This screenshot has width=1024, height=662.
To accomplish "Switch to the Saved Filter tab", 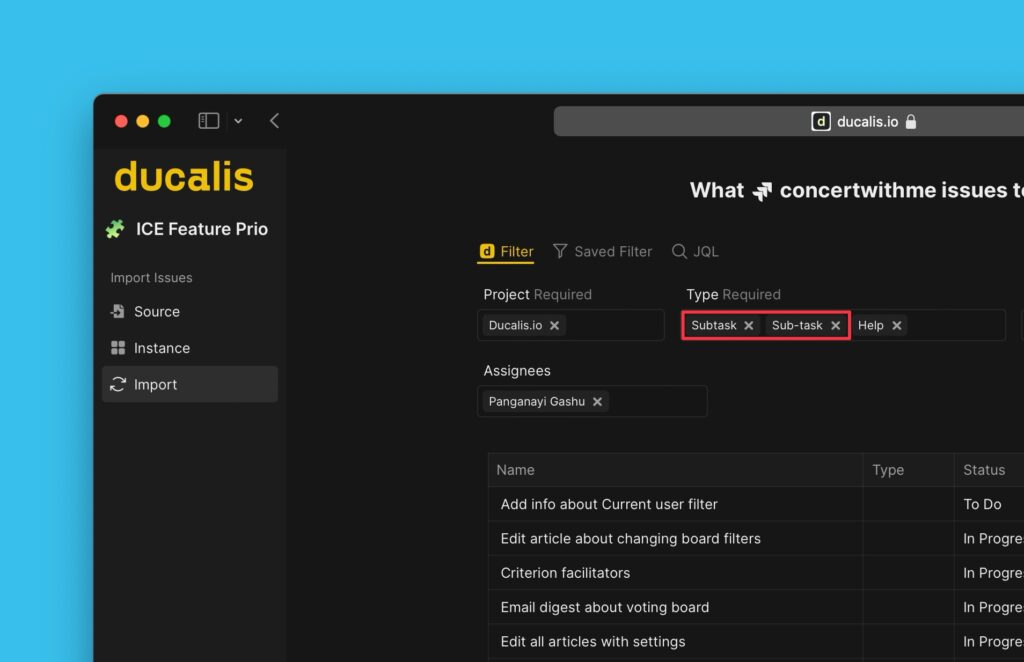I will point(613,251).
